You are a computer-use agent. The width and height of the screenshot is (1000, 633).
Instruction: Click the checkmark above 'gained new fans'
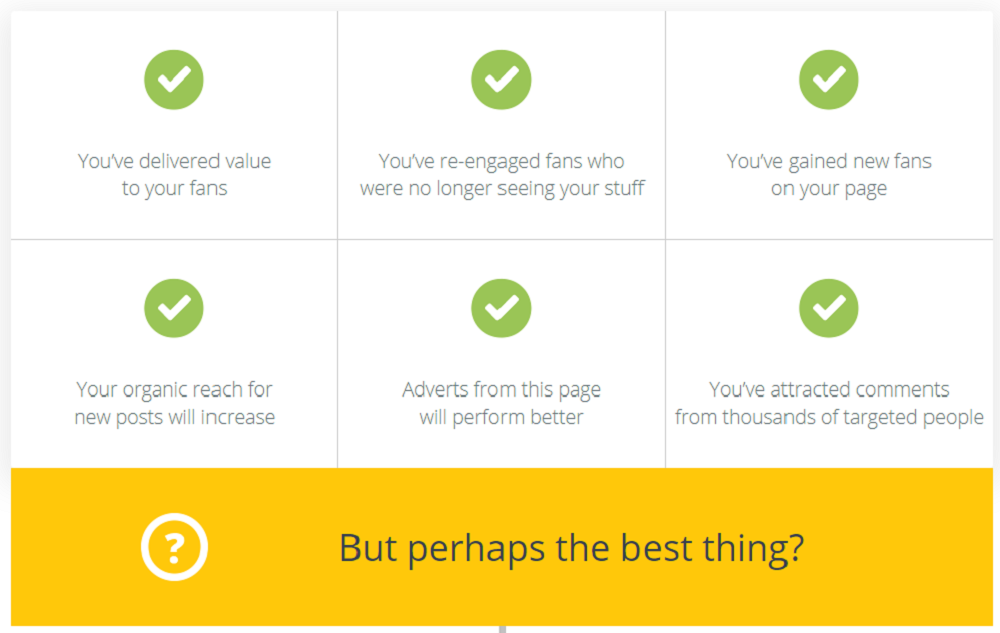tap(829, 80)
